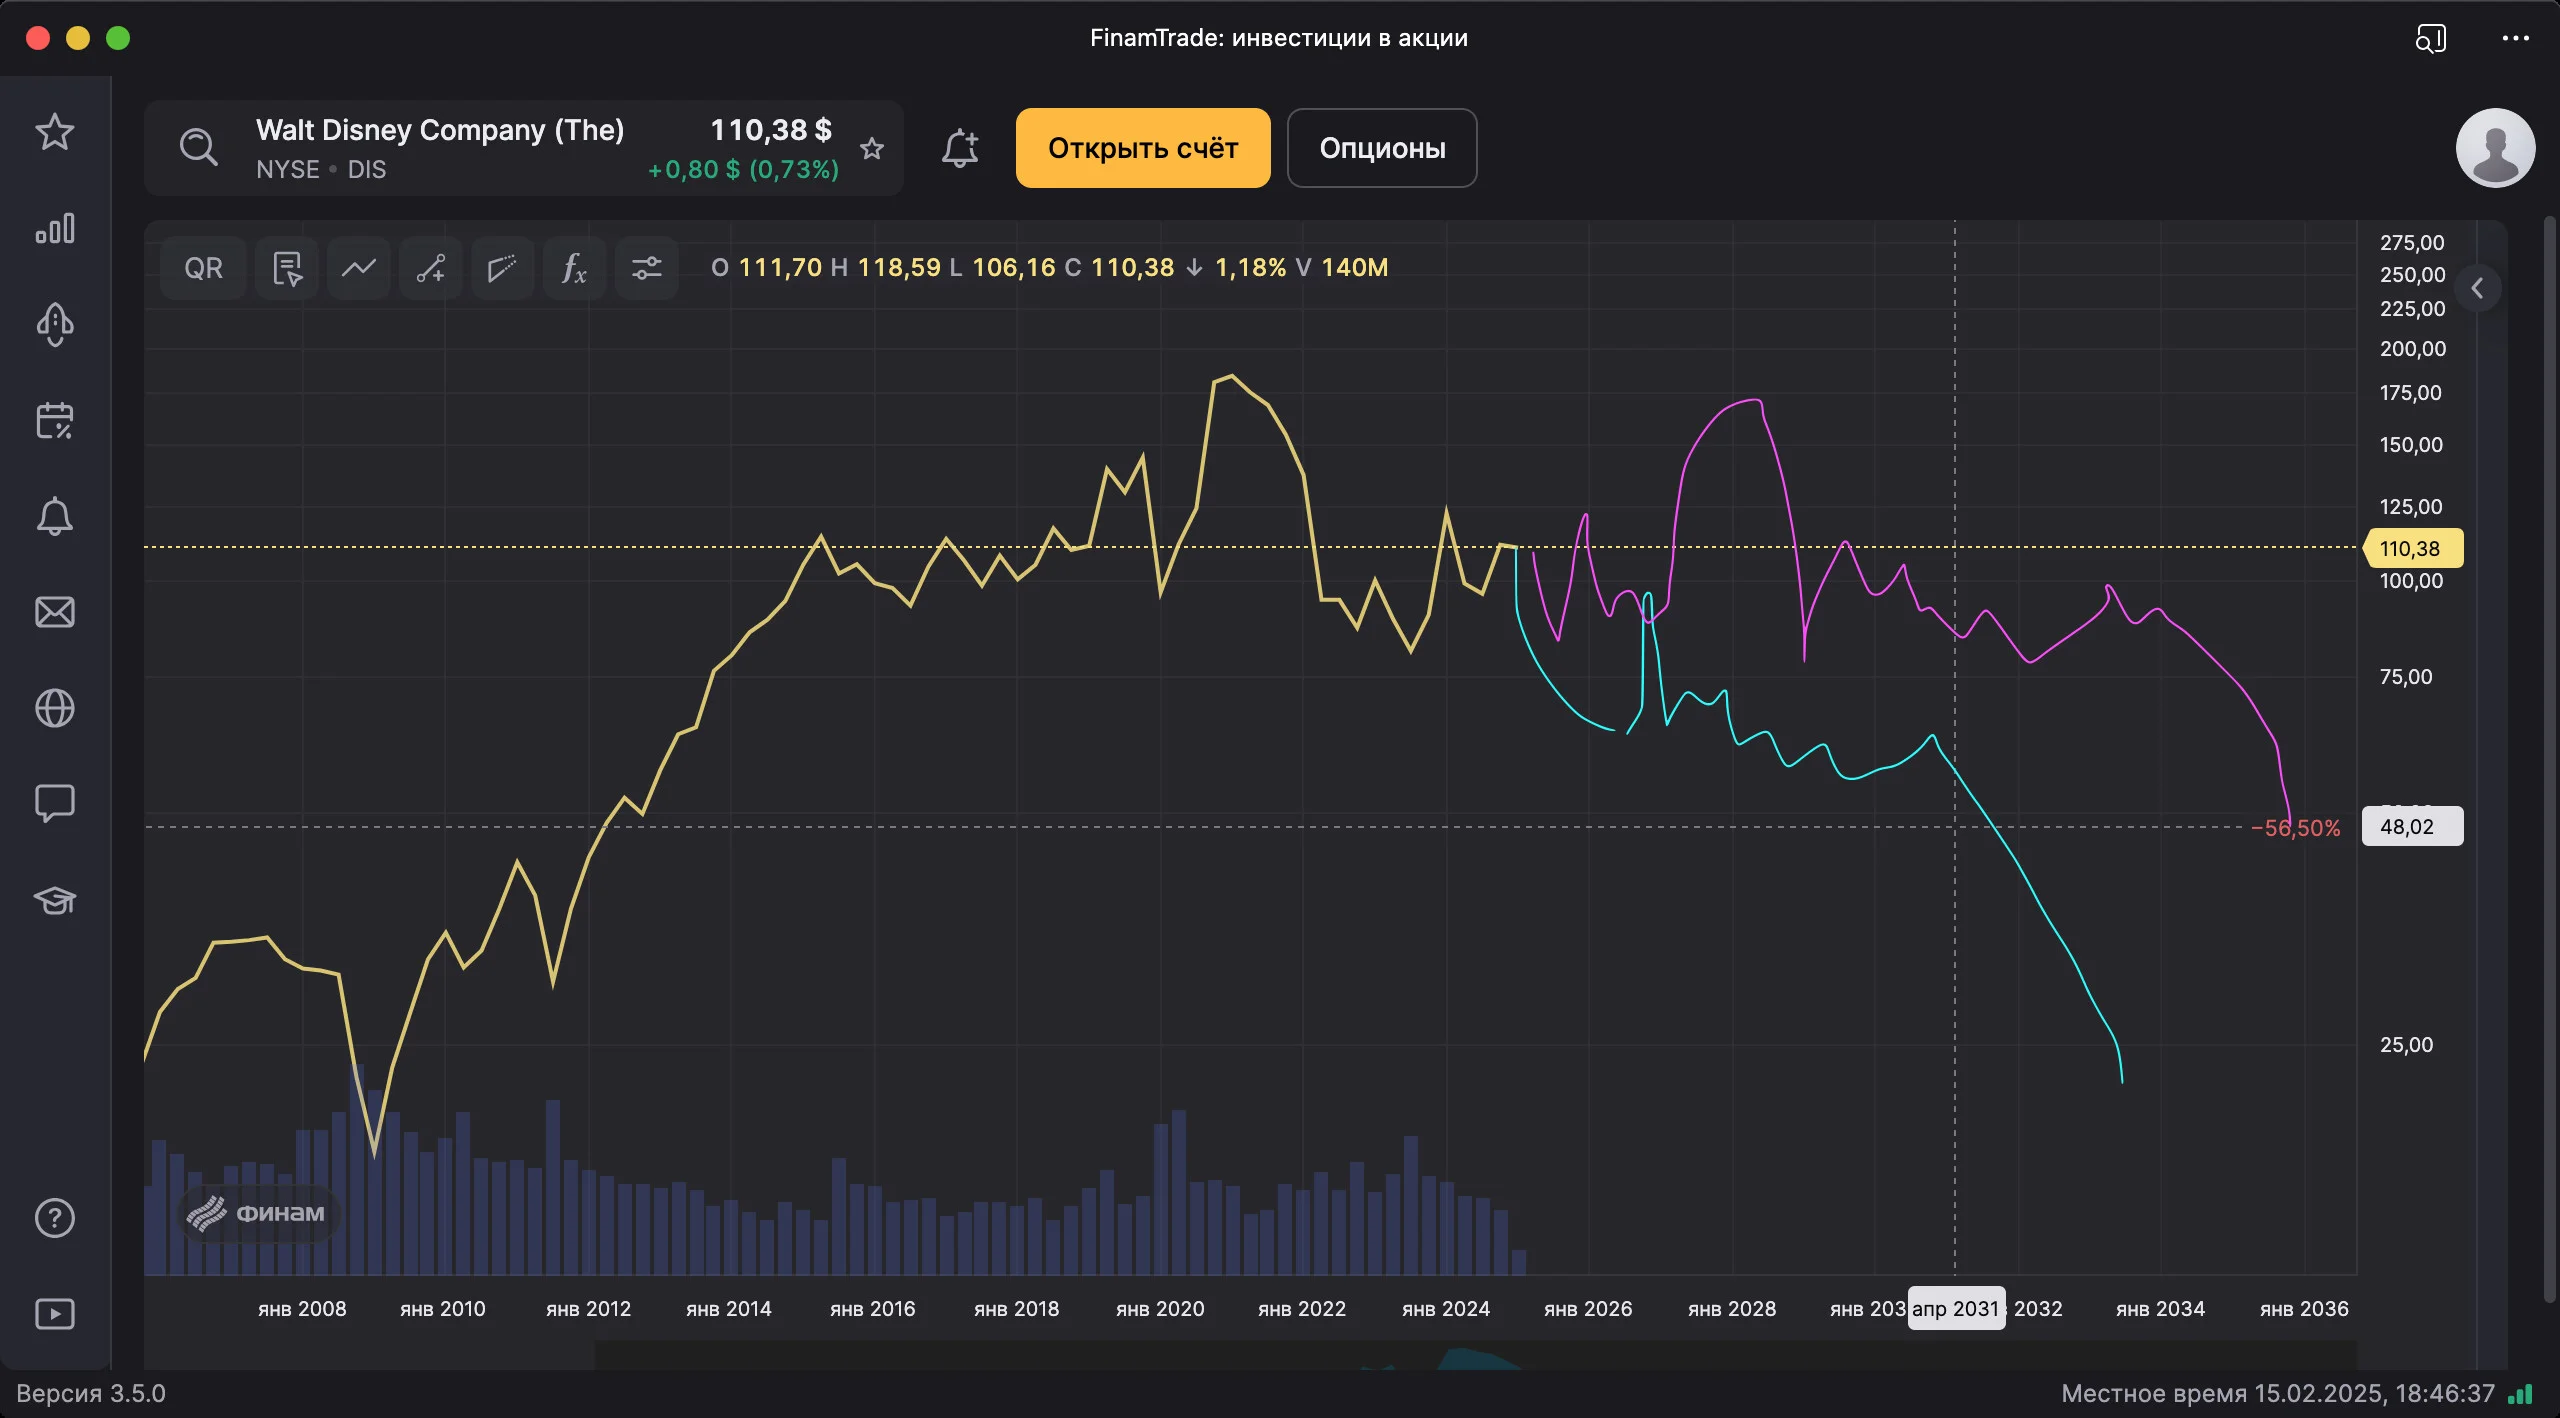2560x1418 pixels.
Task: Open the Опционы button
Action: pyautogui.click(x=1382, y=148)
